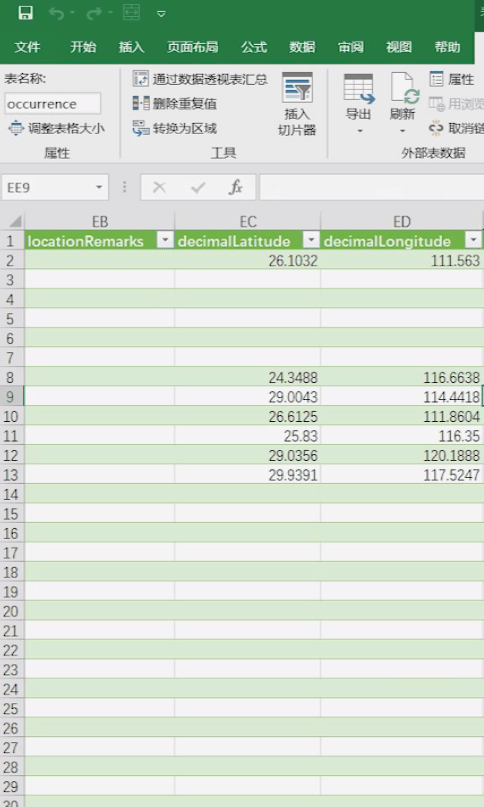
Task: Click the 取消链接 unlink icon
Action: point(436,128)
